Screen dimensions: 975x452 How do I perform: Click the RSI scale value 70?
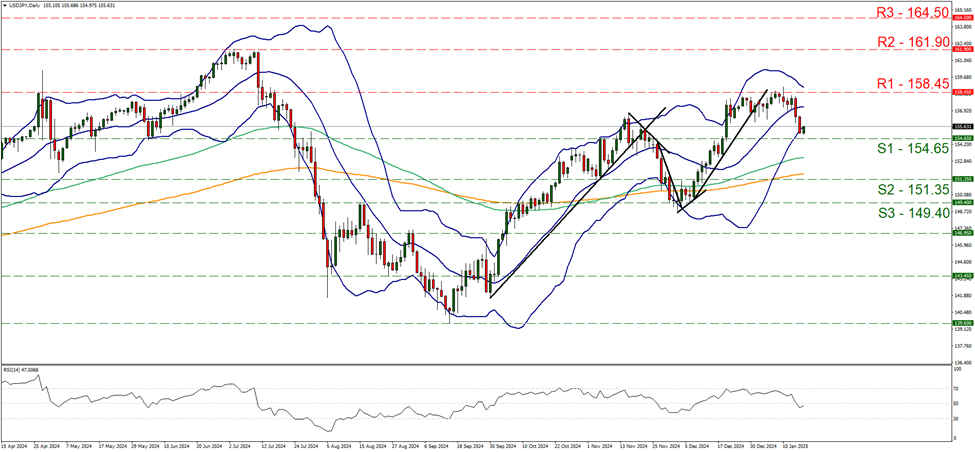pyautogui.click(x=958, y=389)
